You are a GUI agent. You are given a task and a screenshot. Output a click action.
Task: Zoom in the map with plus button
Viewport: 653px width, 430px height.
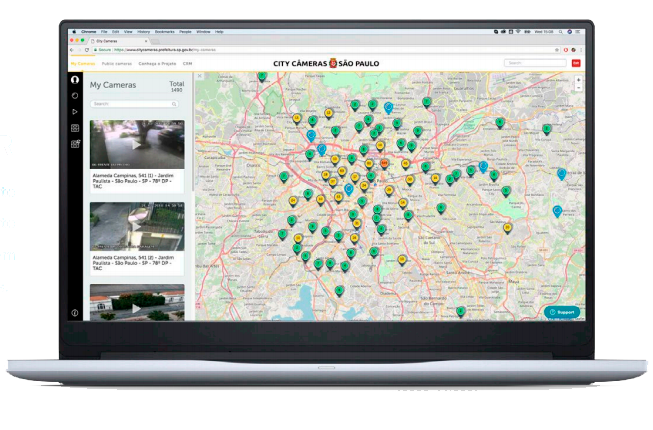tap(578, 79)
